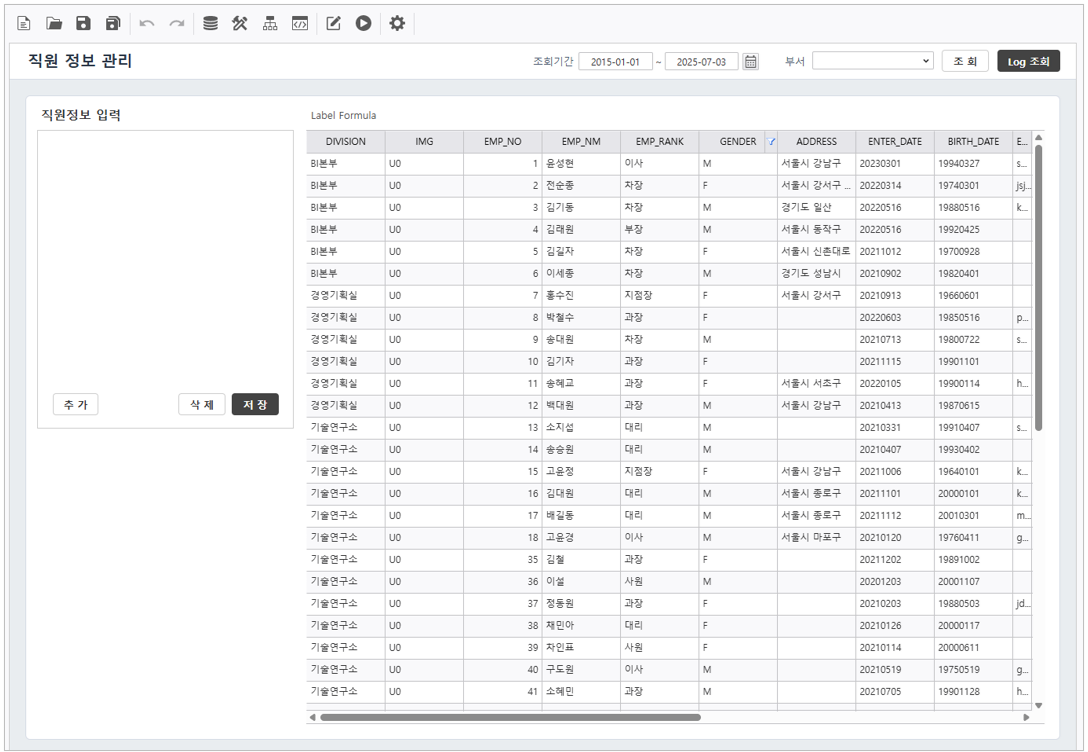Sort by the EMP_RANK column header
The height and width of the screenshot is (752, 1088).
click(x=659, y=142)
